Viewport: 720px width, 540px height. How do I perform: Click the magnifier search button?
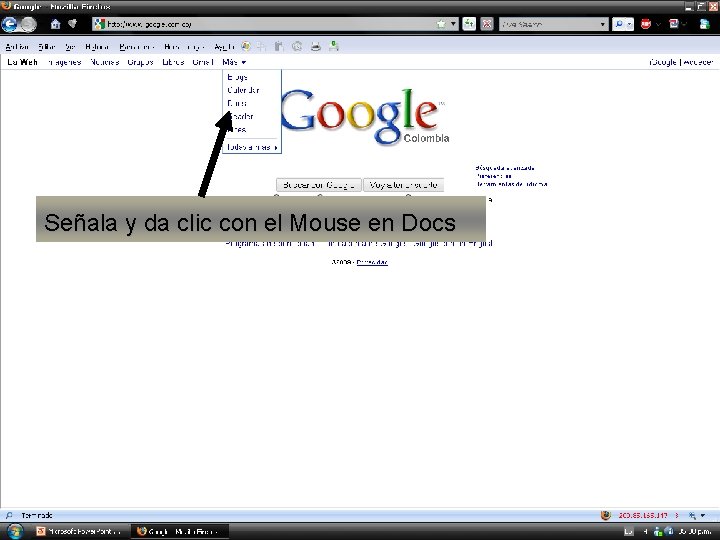pyautogui.click(x=619, y=24)
